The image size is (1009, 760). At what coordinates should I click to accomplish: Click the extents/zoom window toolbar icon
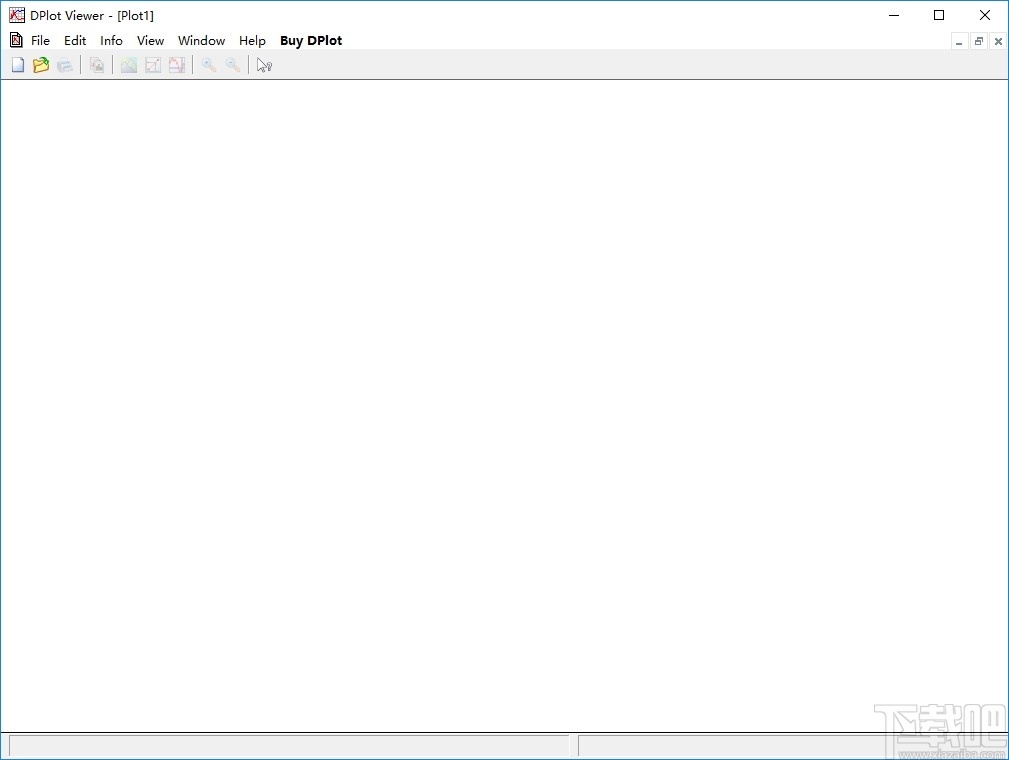(153, 64)
